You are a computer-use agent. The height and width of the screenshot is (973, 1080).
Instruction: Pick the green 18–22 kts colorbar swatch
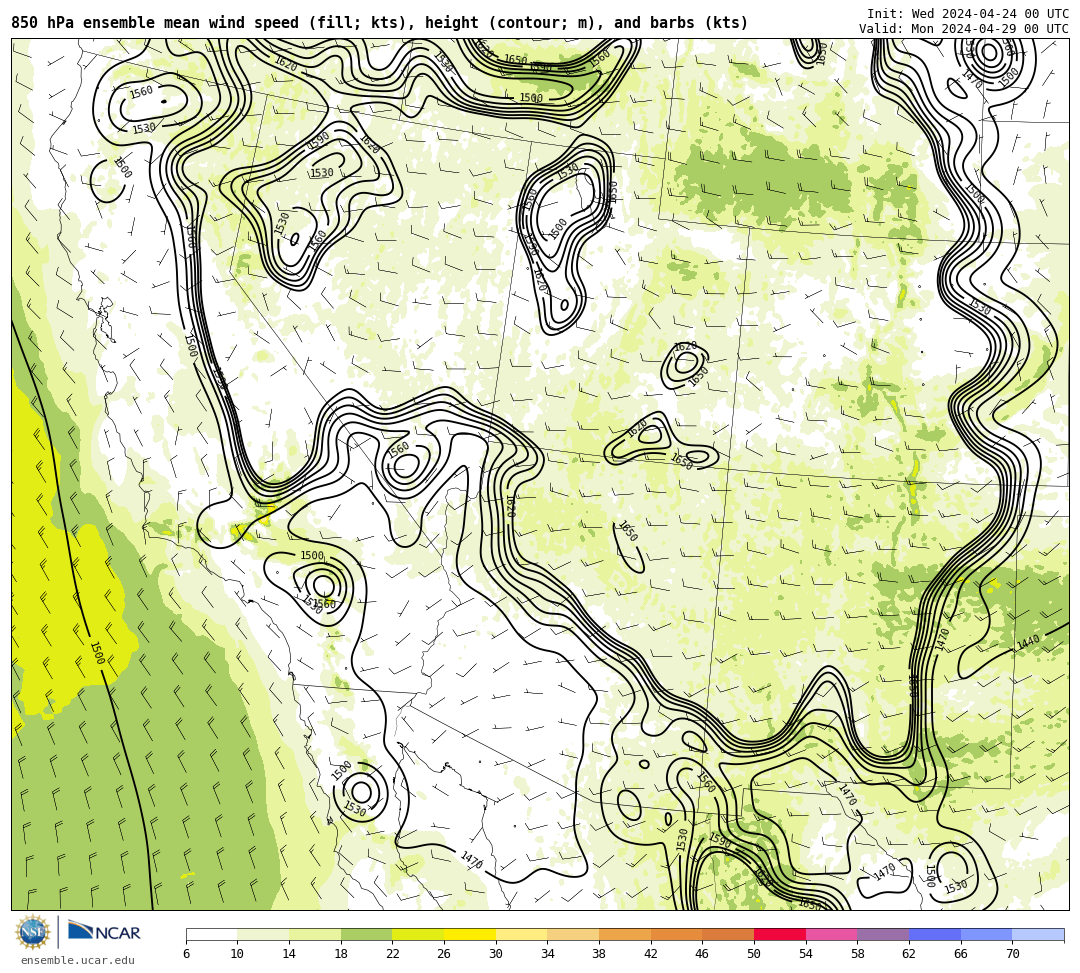pos(366,934)
